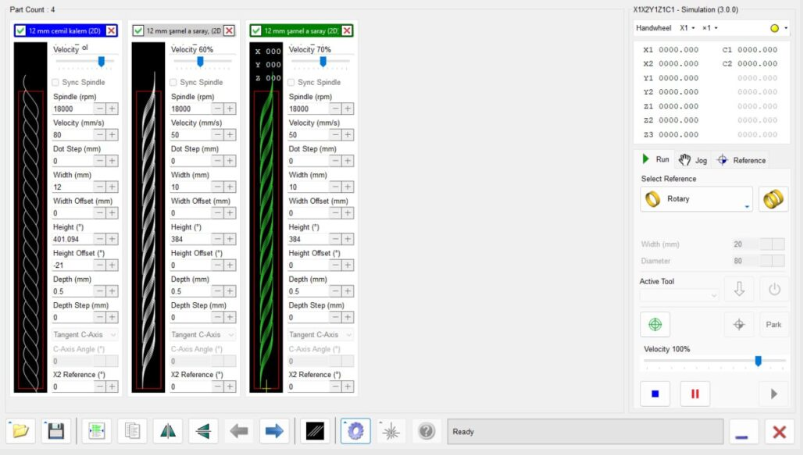
Task: Click the vertical mirror triangle icon
Action: 168,431
